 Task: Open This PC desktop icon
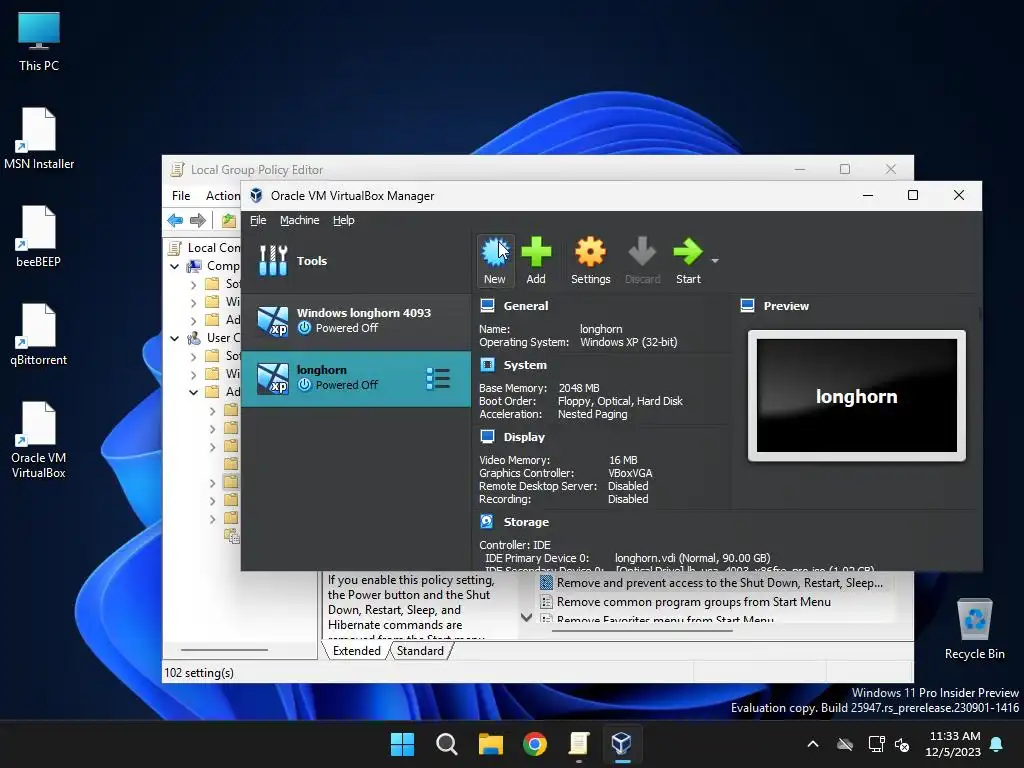[x=39, y=42]
